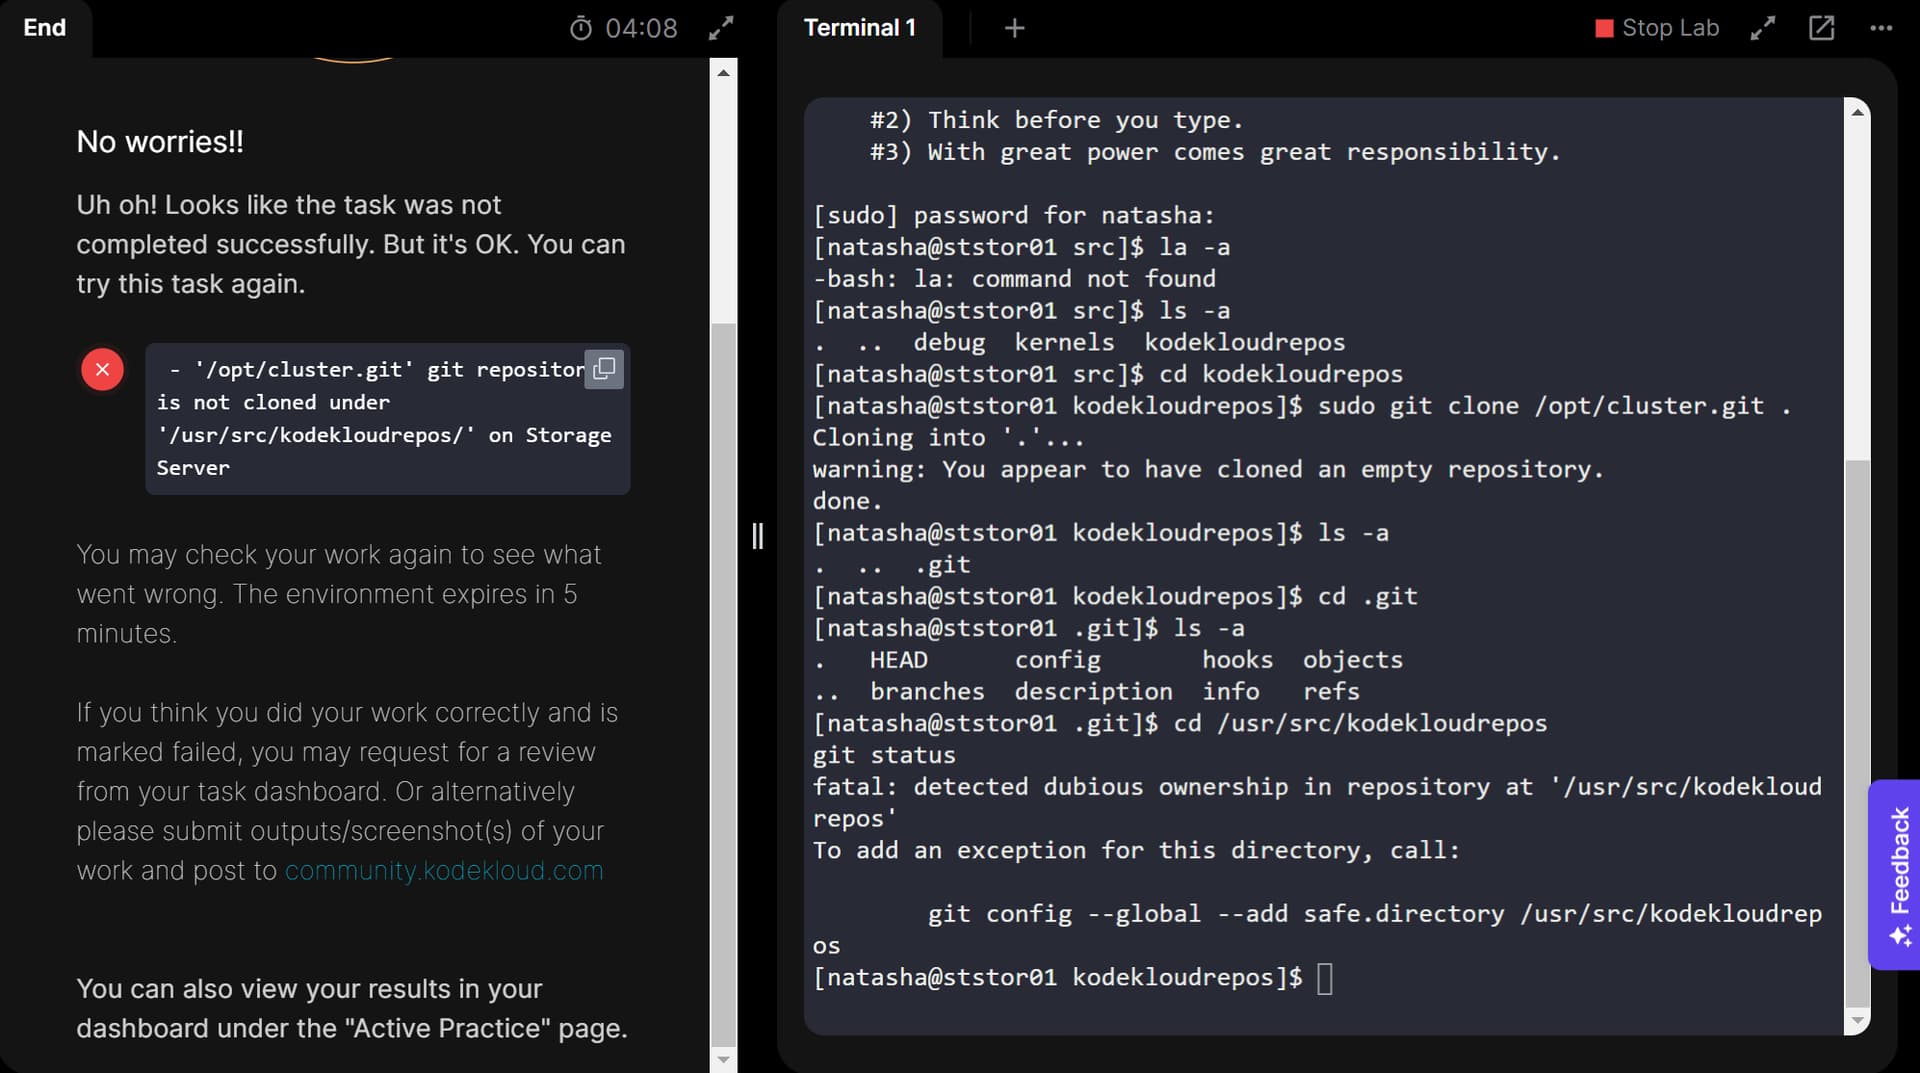1920x1073 pixels.
Task: Select the End tab
Action: click(x=45, y=28)
